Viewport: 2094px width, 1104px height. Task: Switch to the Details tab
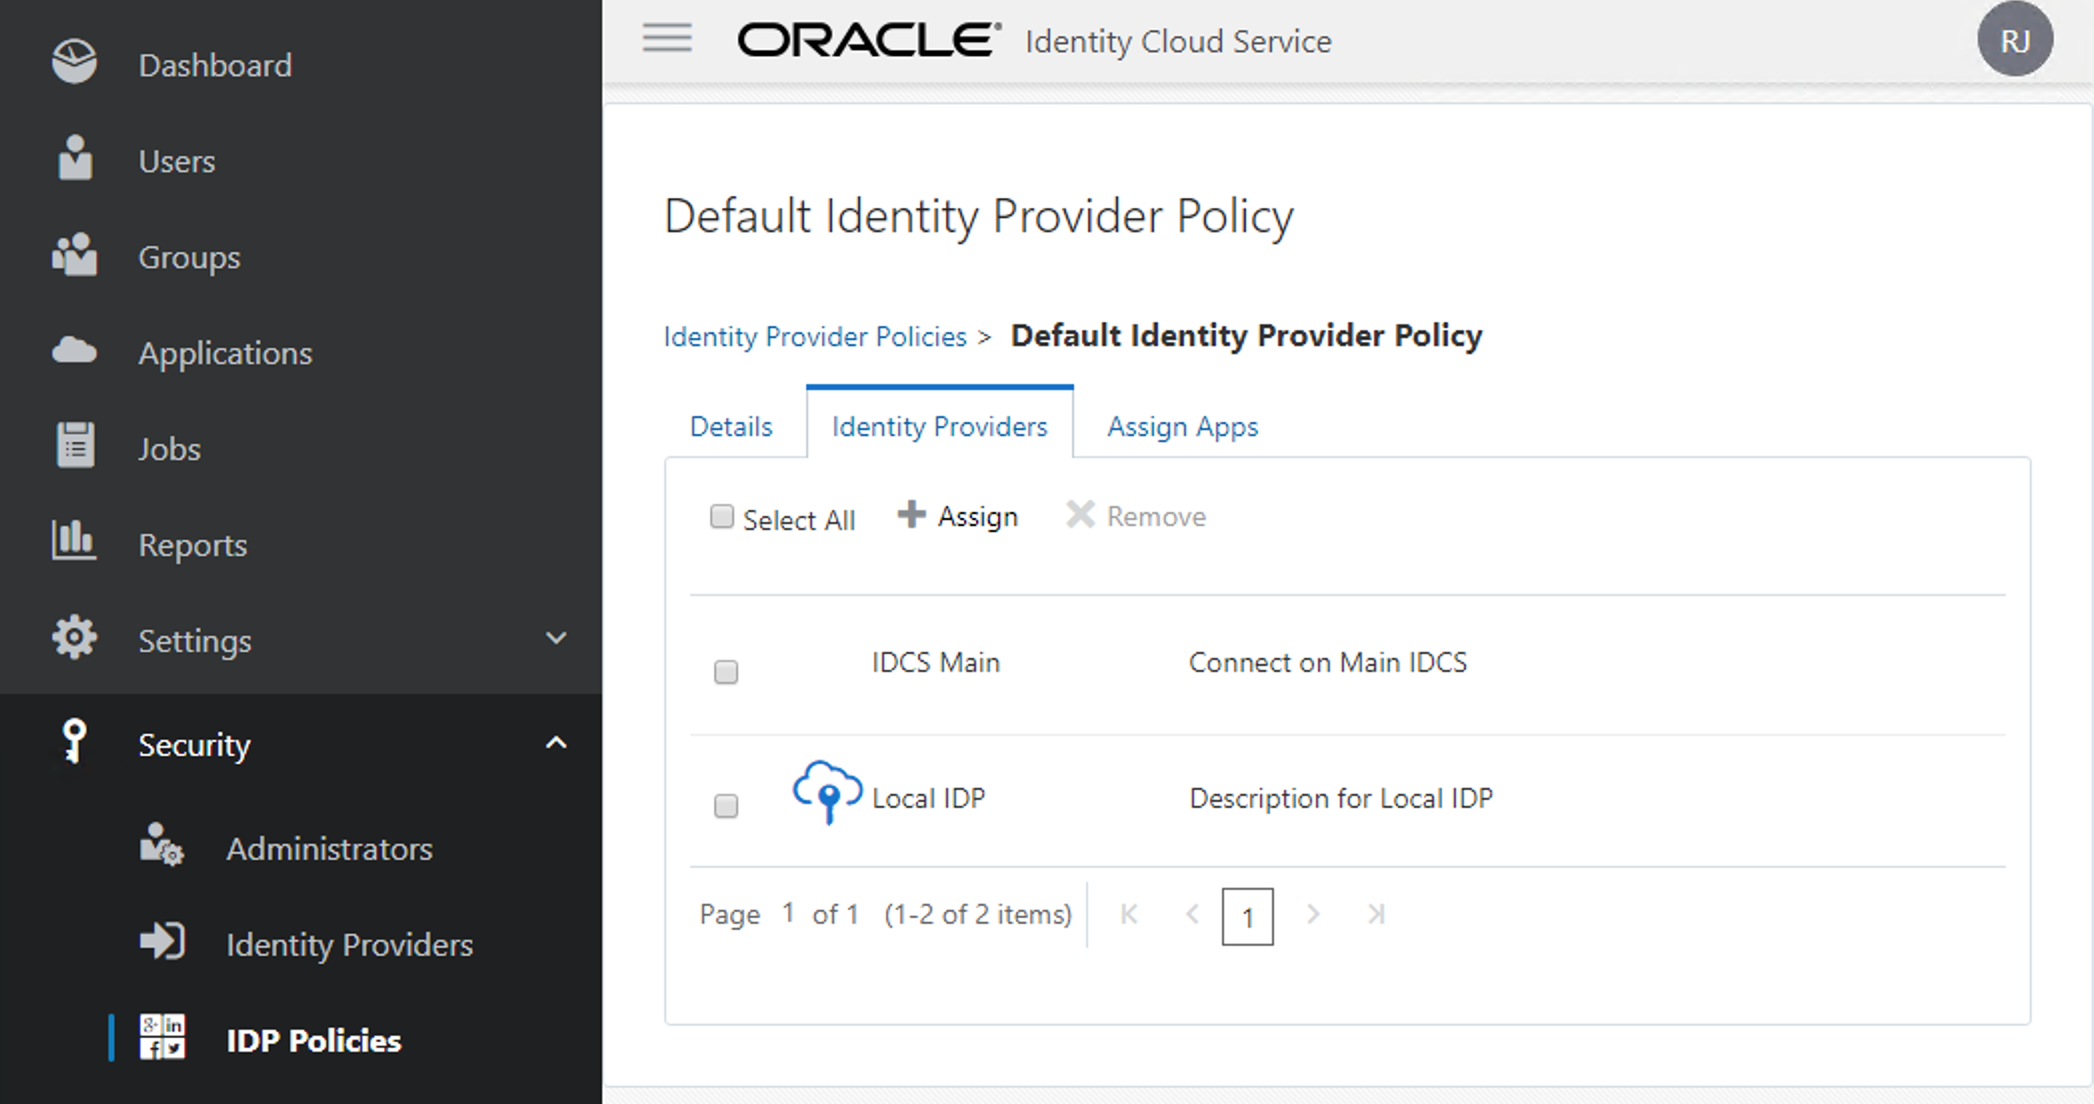pos(731,426)
